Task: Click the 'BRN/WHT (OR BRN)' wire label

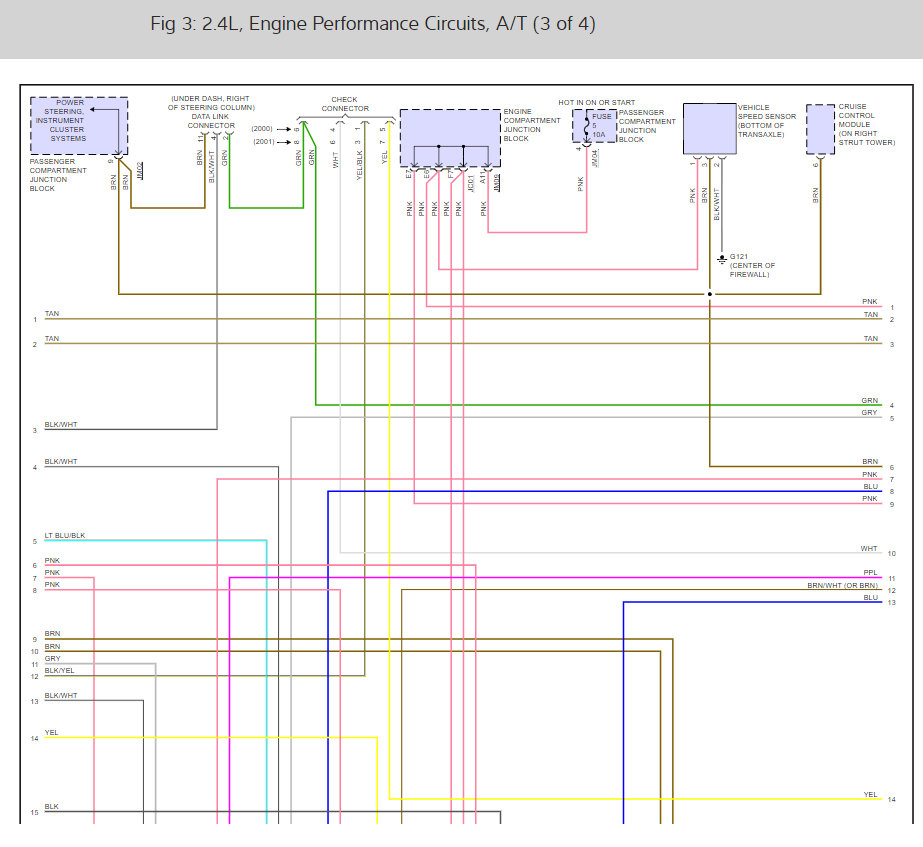Action: click(x=842, y=586)
